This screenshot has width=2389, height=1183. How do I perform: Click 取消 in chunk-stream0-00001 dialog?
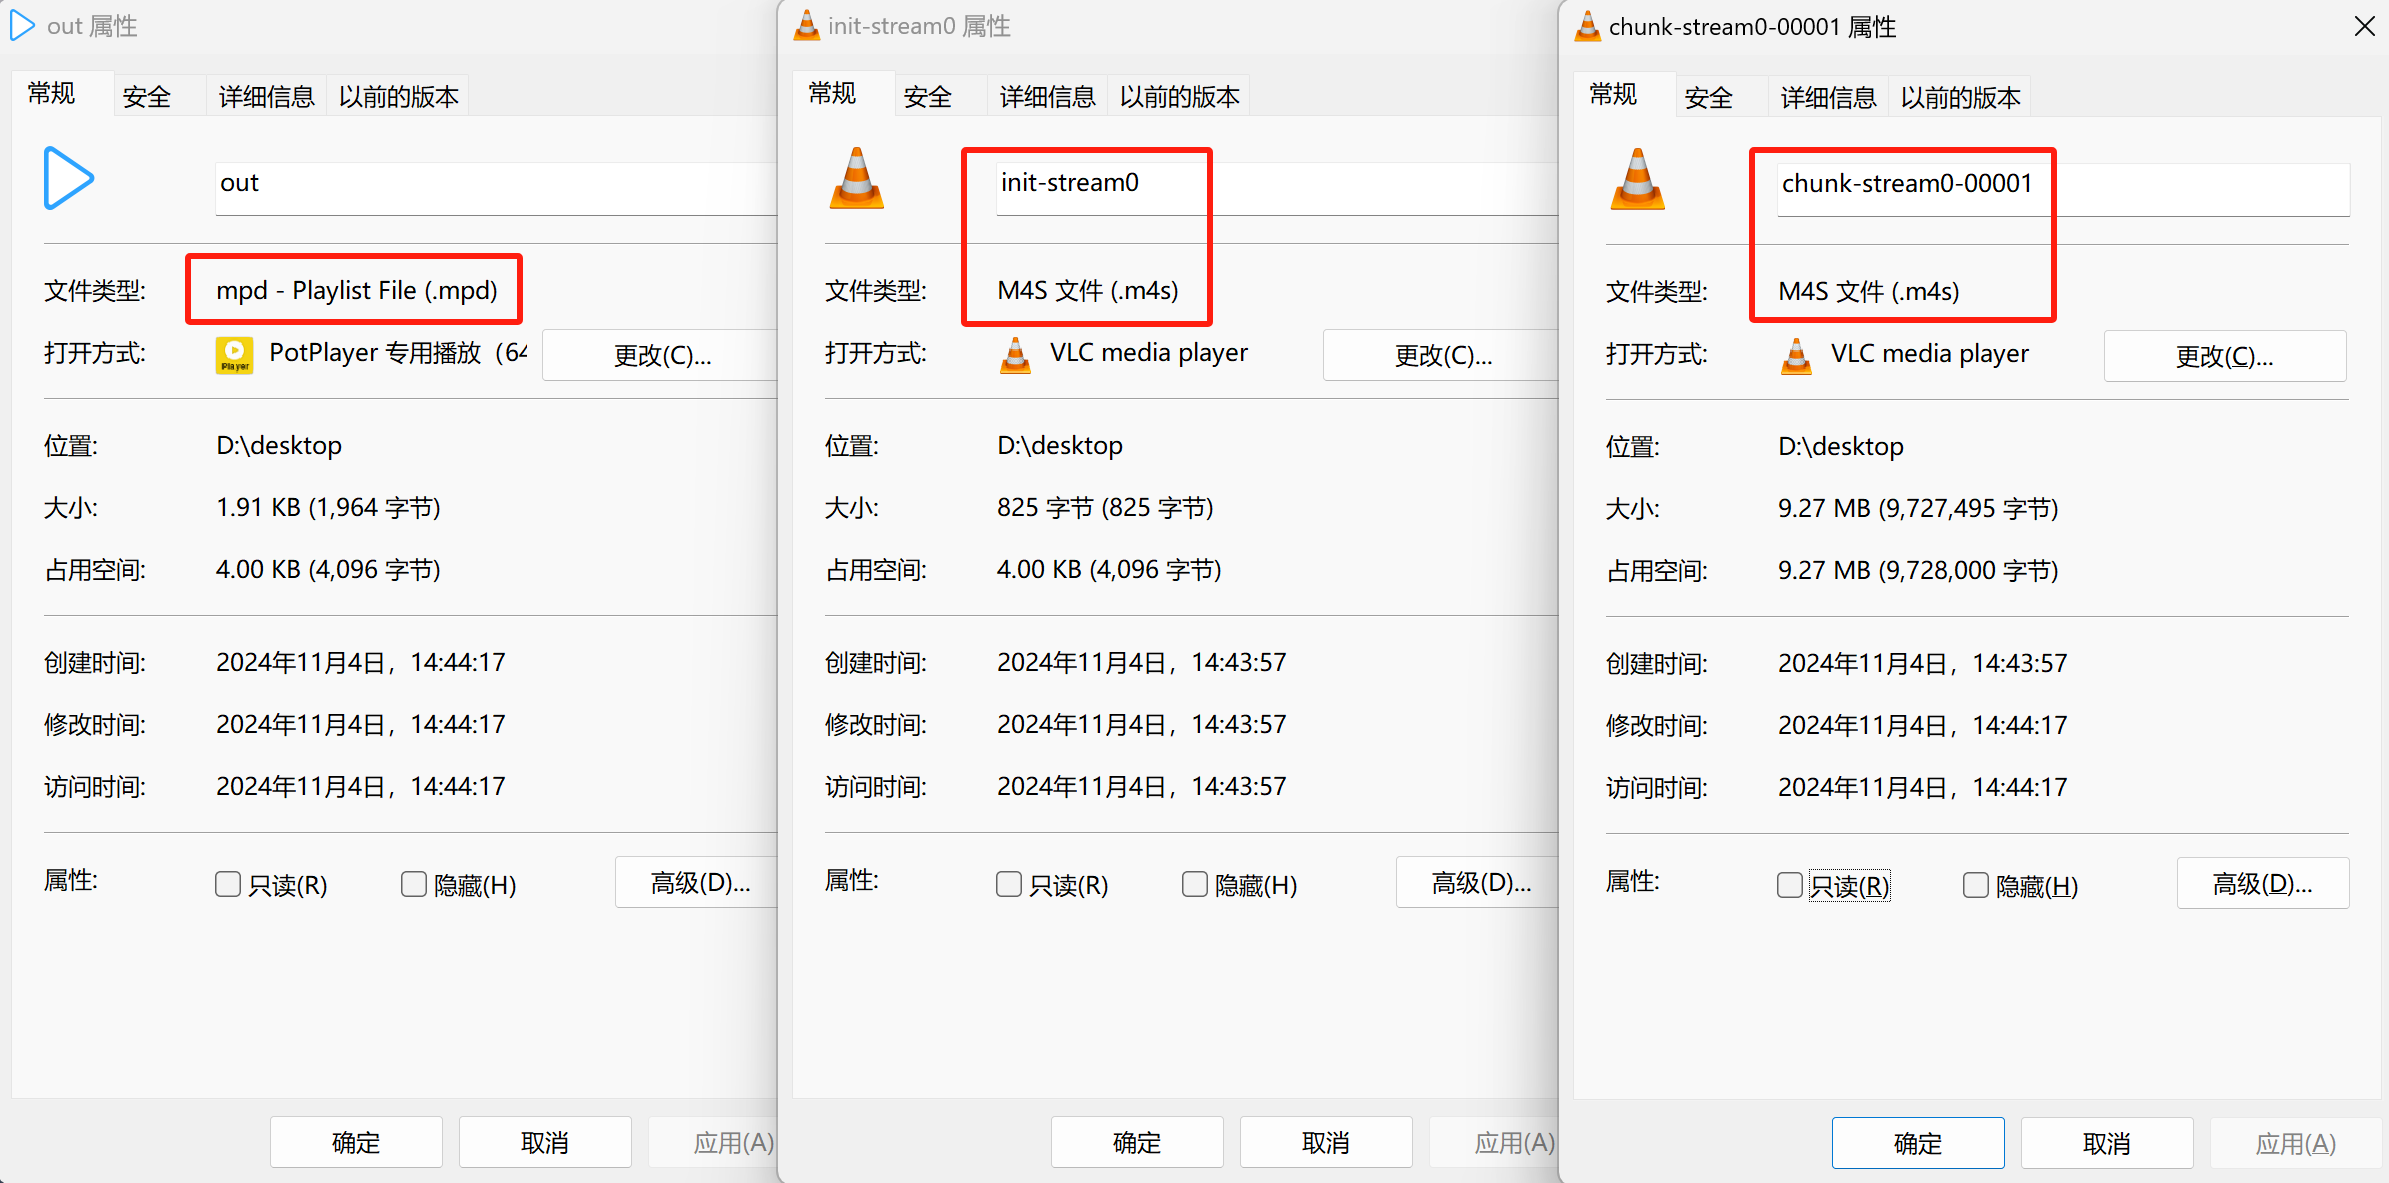pyautogui.click(x=2107, y=1142)
